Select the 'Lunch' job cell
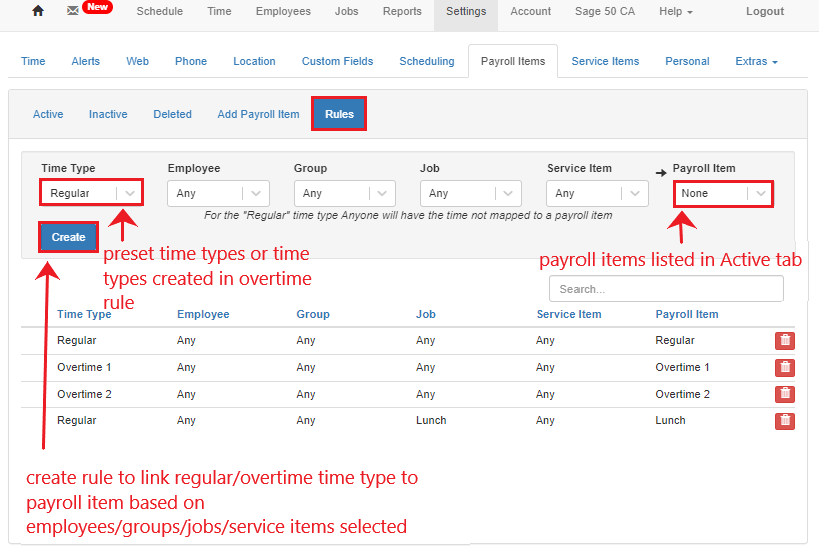The width and height of the screenshot is (819, 553). pos(431,420)
